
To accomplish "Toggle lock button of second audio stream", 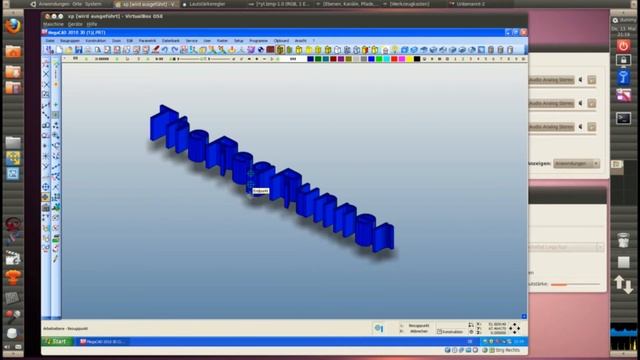I will tap(592, 103).
